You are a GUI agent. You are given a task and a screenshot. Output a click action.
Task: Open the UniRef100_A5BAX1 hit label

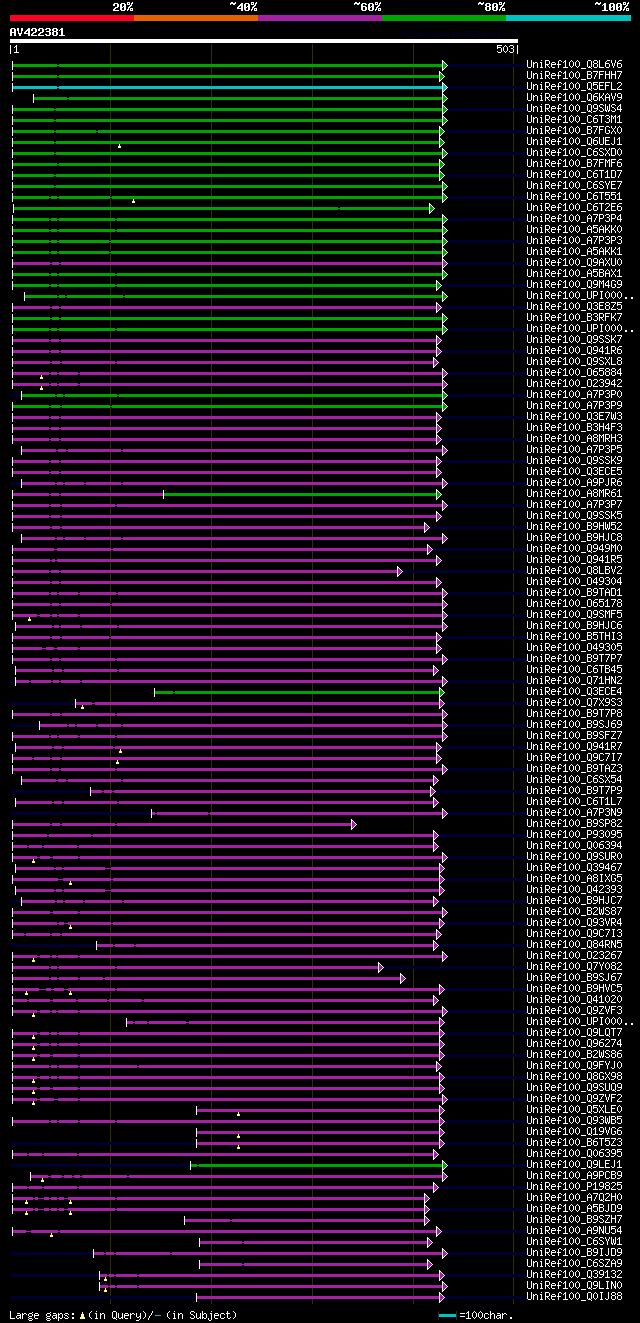[x=574, y=274]
